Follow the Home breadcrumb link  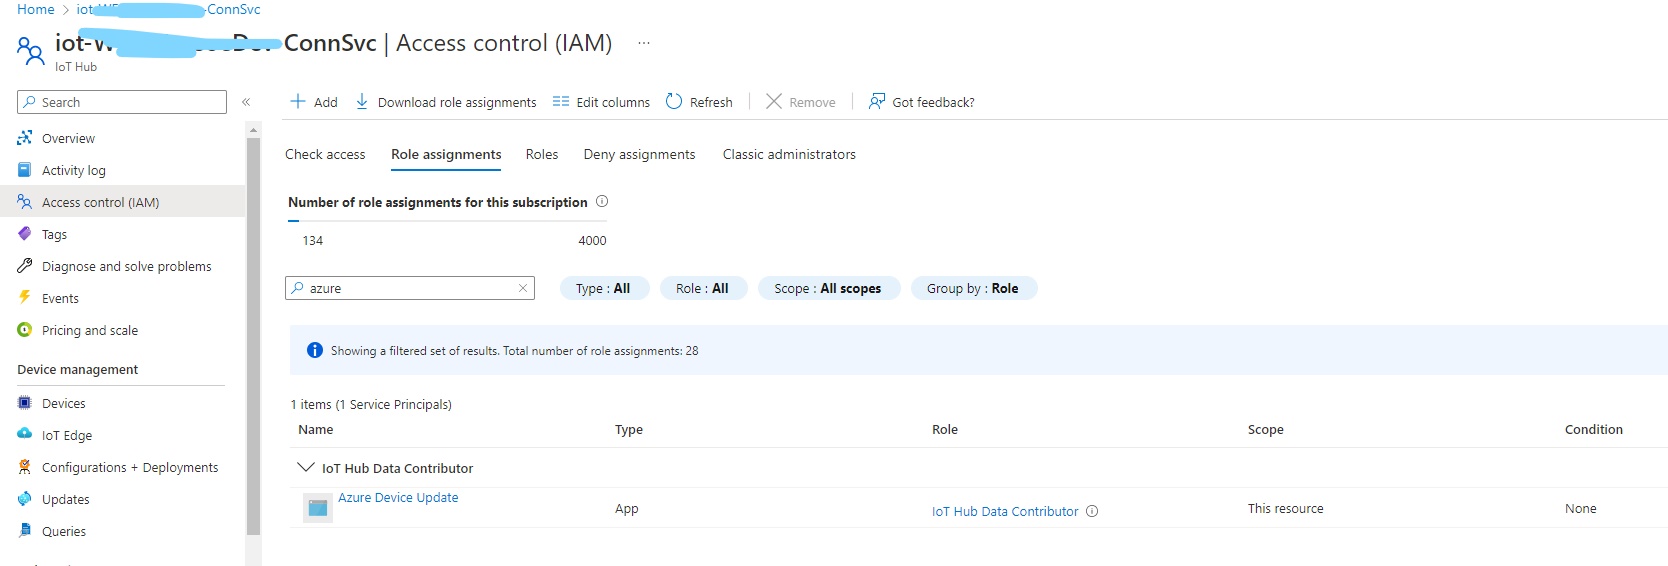[36, 9]
